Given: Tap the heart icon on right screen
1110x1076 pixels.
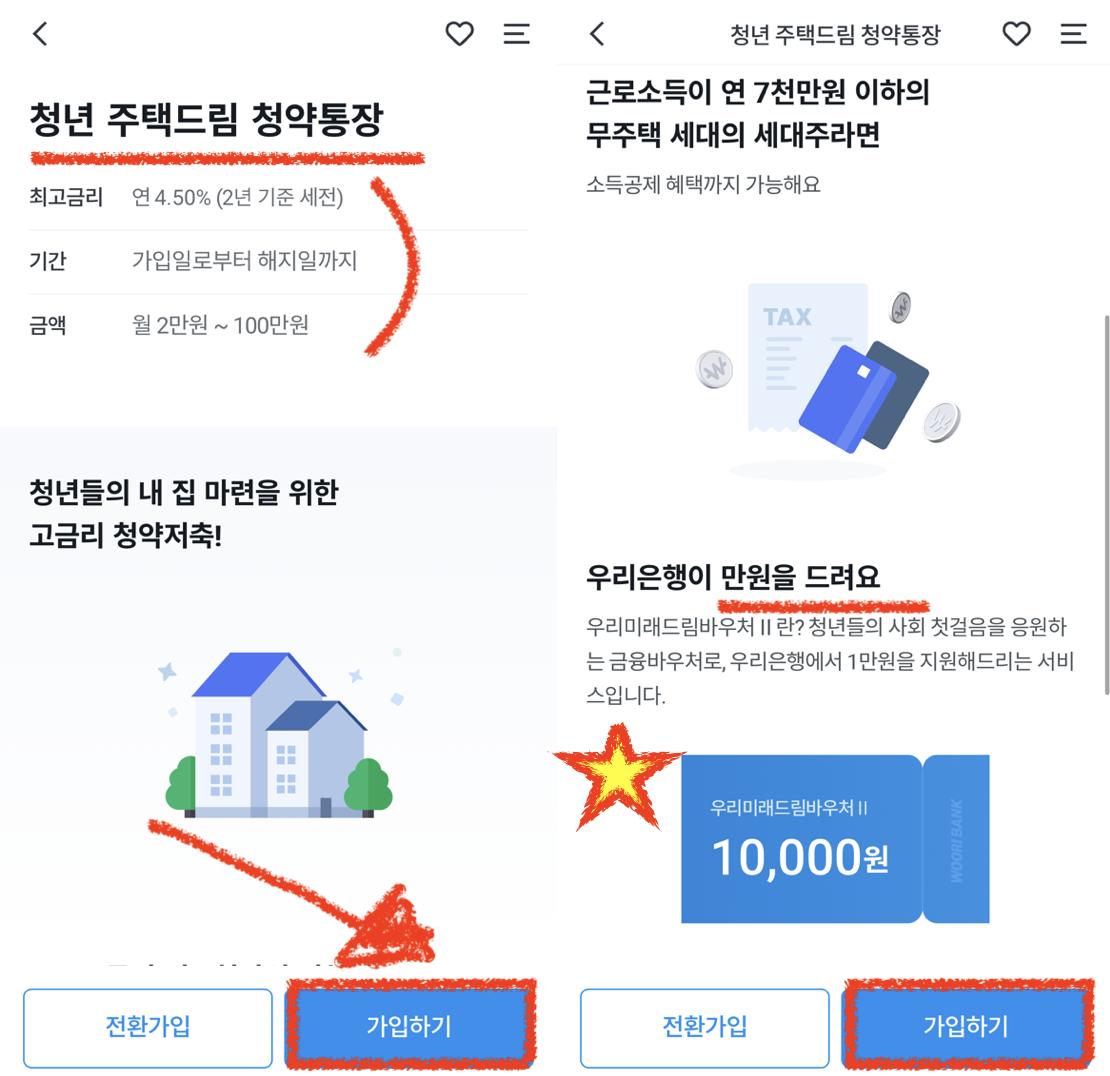Looking at the screenshot, I should pos(1017,33).
